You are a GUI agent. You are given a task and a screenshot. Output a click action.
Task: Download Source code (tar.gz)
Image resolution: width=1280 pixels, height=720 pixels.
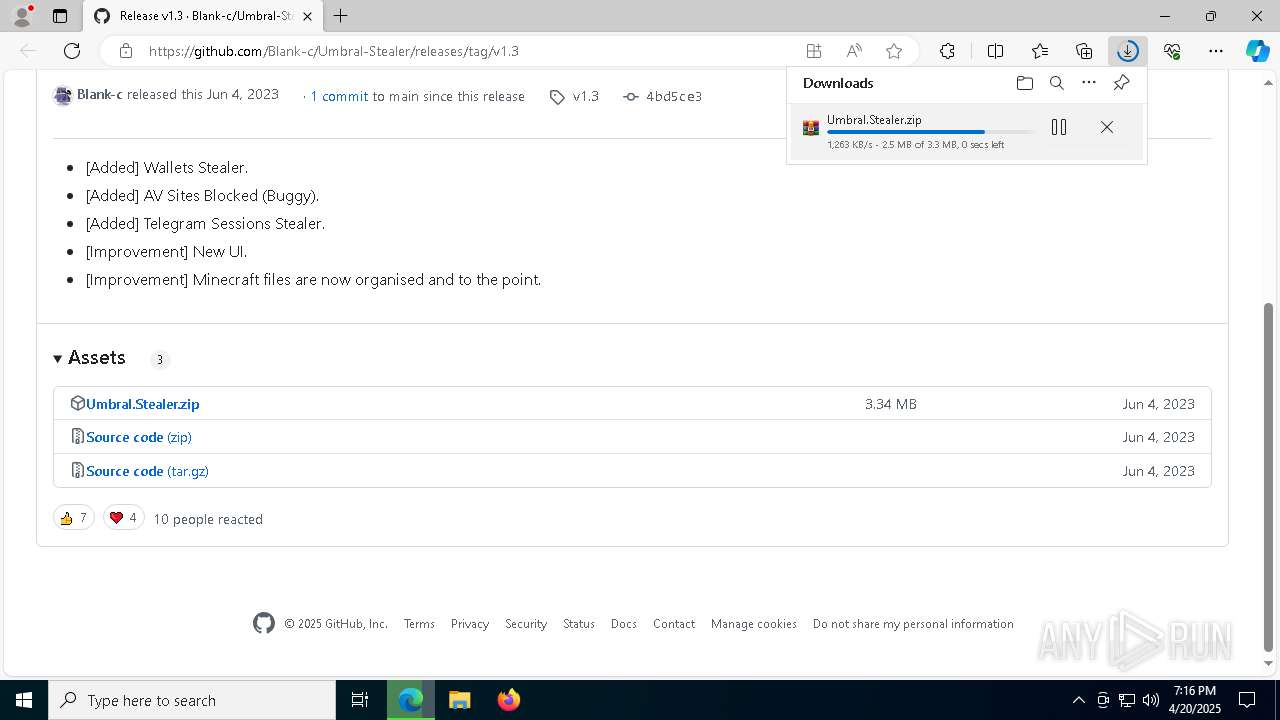click(x=147, y=471)
